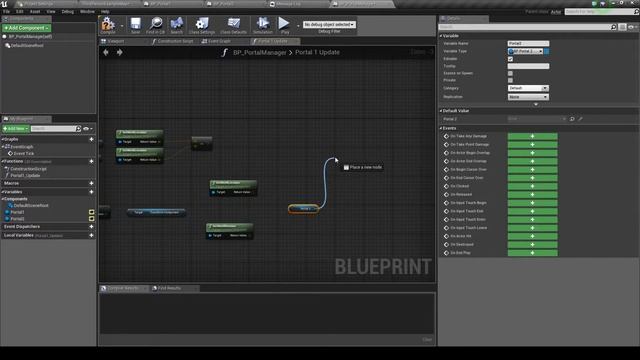Image resolution: width=640 pixels, height=360 pixels.
Task: Save the blueprint
Action: click(x=136, y=25)
